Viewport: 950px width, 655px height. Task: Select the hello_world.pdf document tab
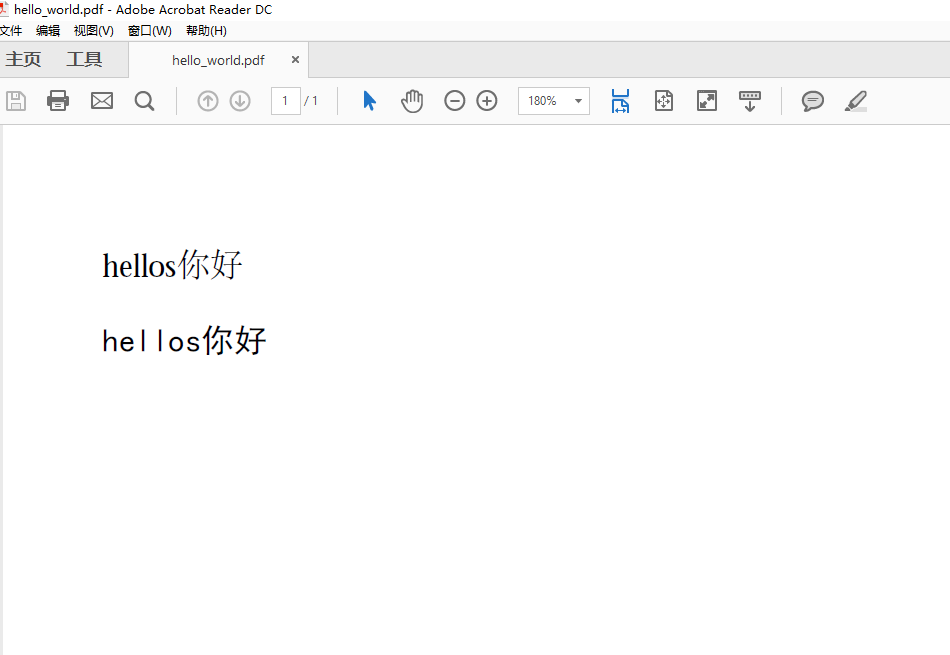218,60
